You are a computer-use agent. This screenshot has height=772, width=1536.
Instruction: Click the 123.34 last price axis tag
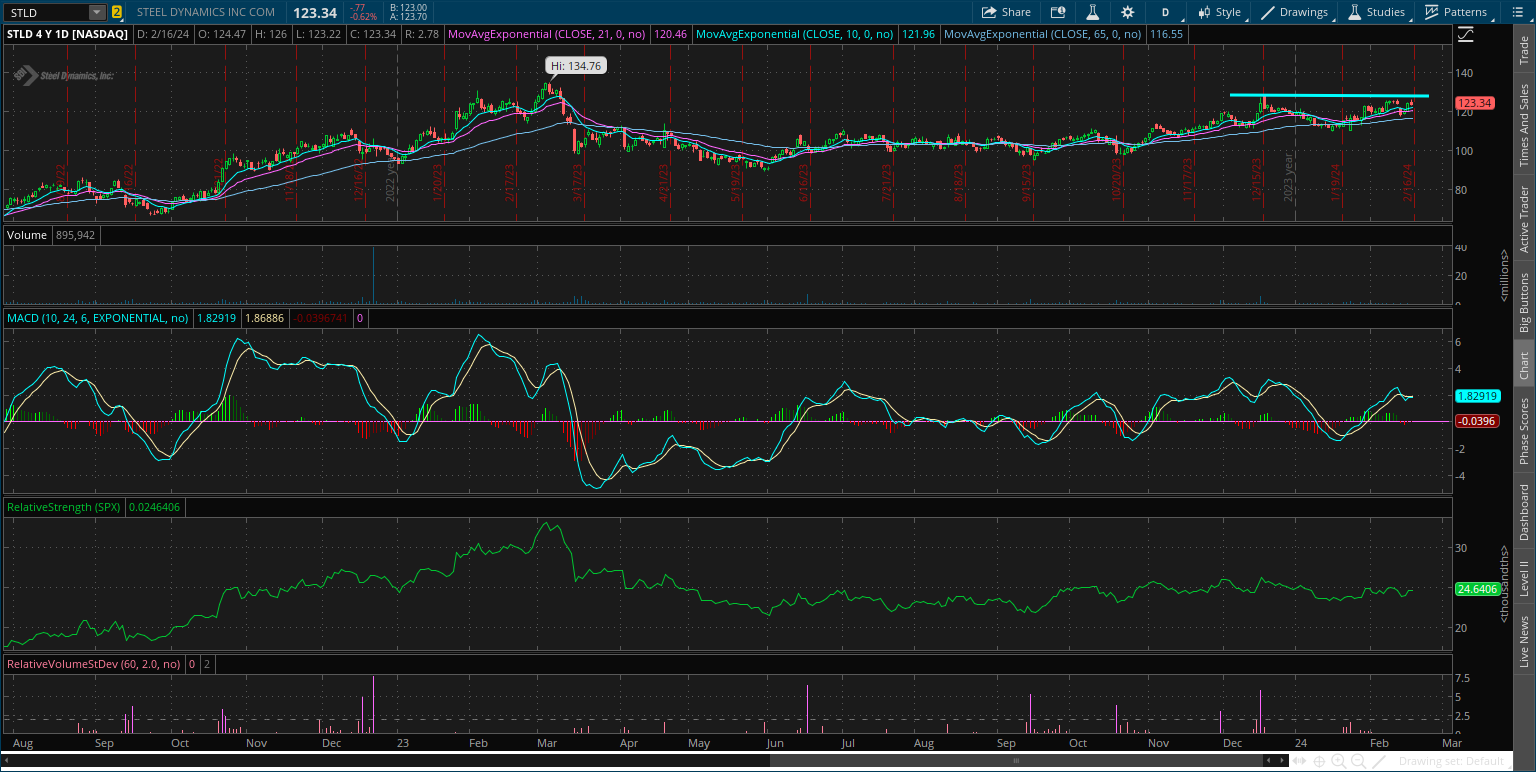click(x=1474, y=103)
